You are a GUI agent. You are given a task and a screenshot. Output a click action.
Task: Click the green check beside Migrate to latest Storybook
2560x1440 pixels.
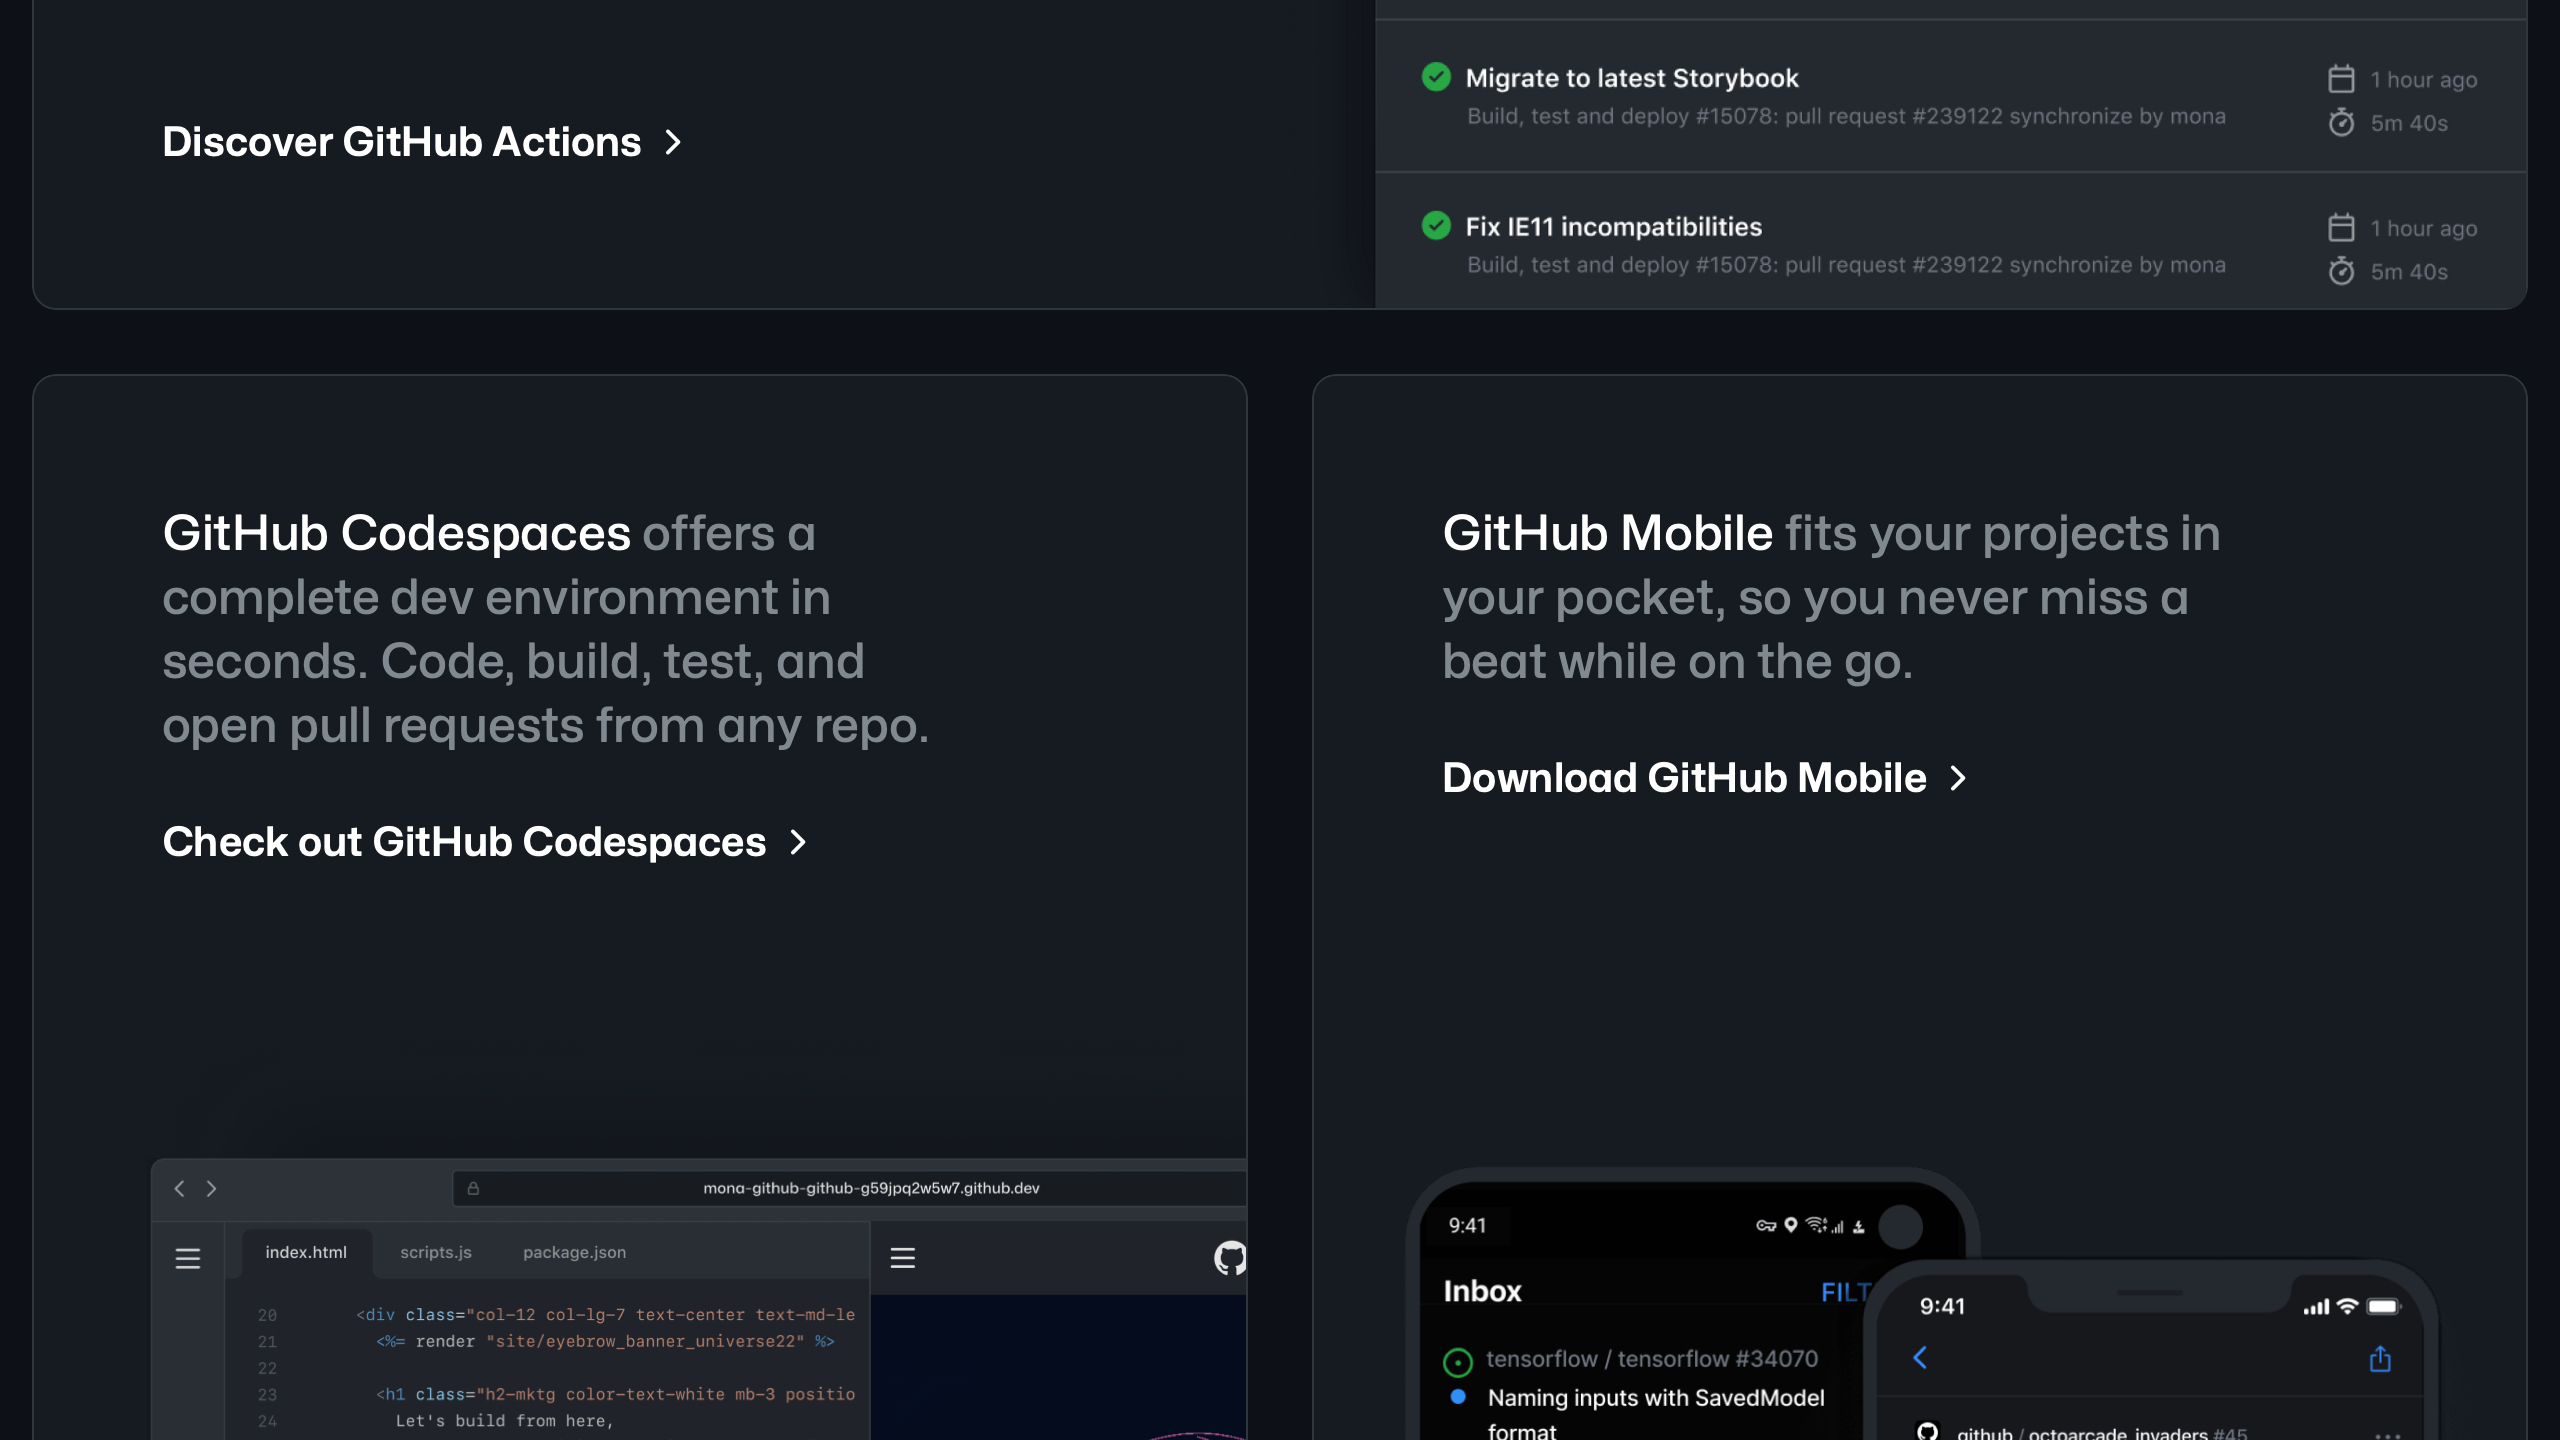tap(1436, 77)
